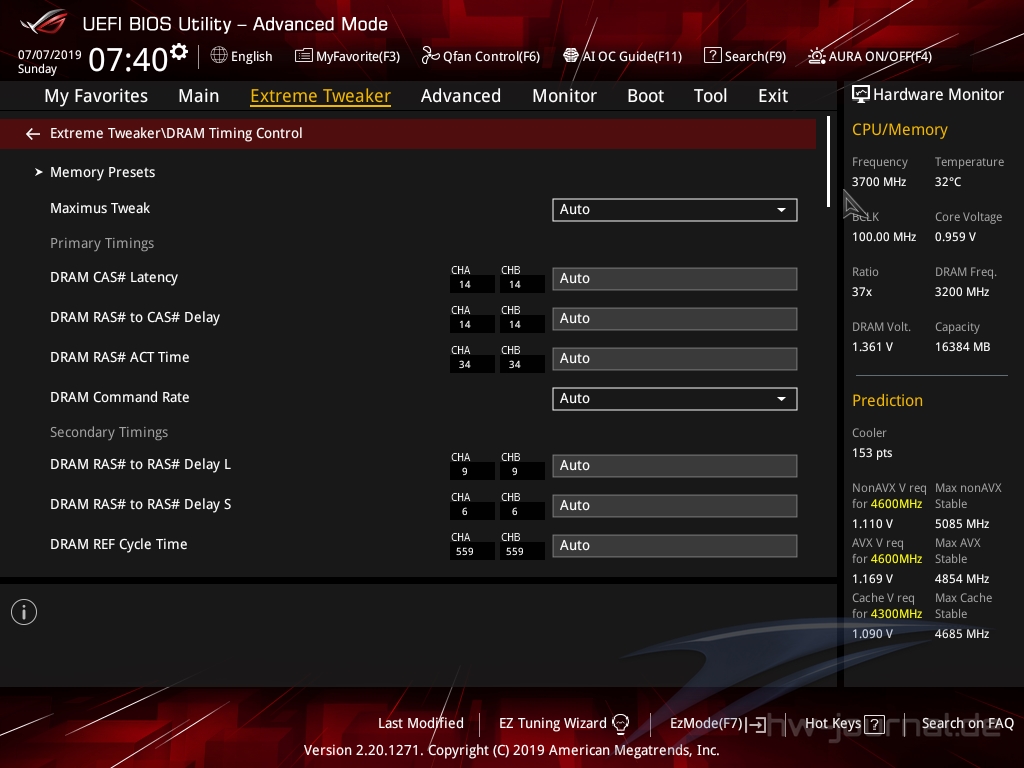This screenshot has height=768, width=1024.
Task: Click the 153 pts cooler score
Action: (871, 453)
